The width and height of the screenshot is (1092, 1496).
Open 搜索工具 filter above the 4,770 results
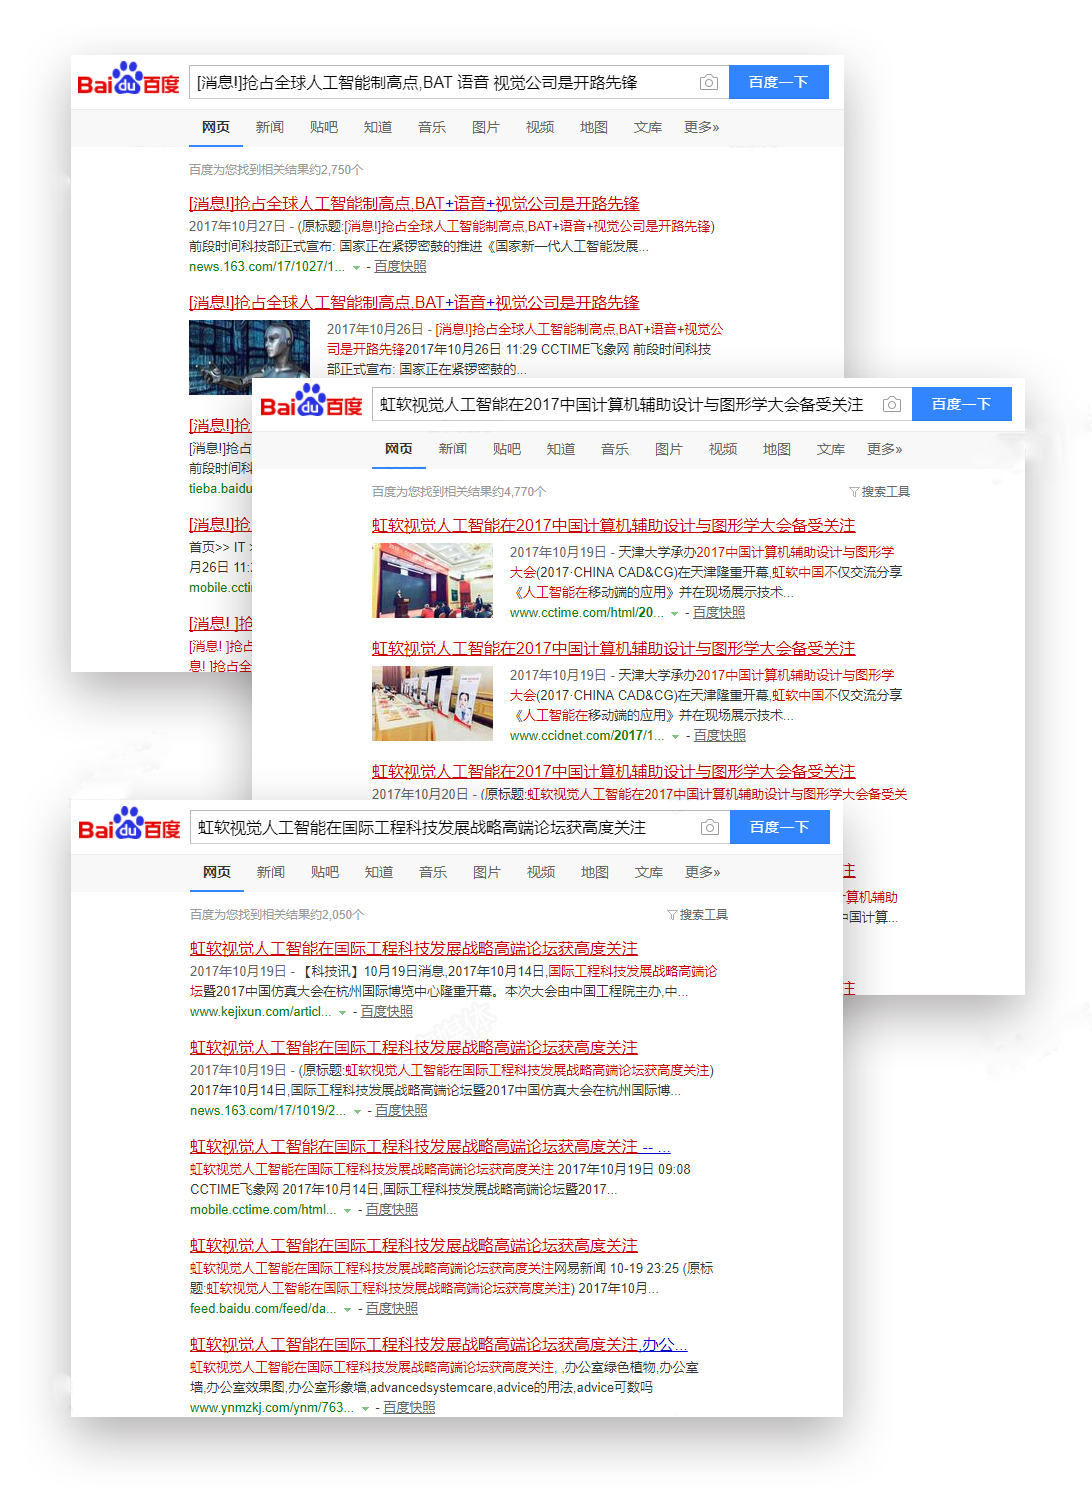(879, 492)
